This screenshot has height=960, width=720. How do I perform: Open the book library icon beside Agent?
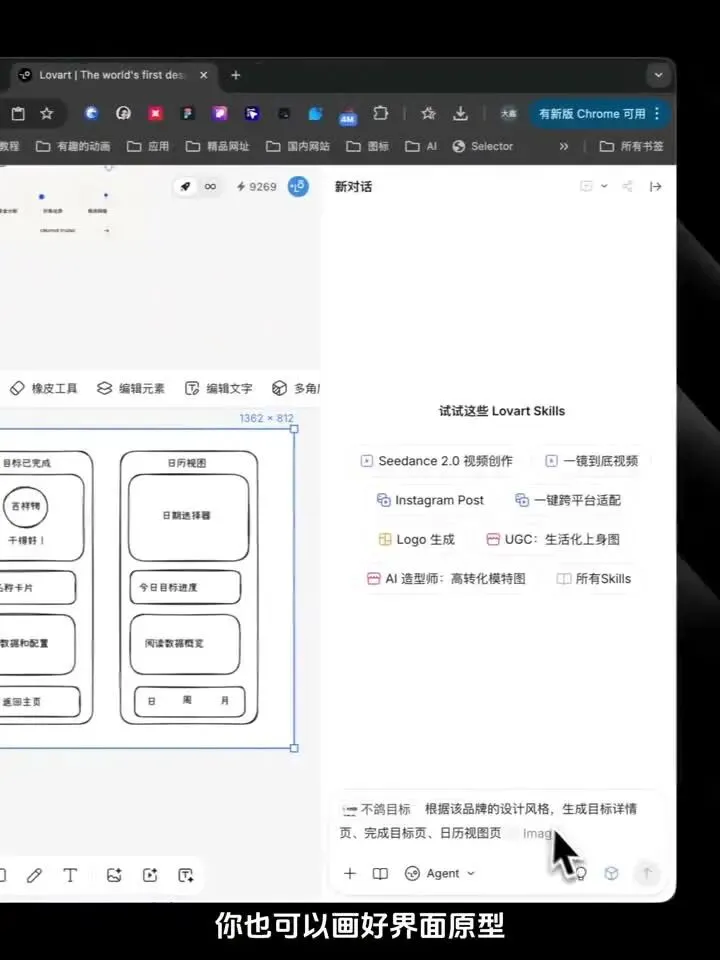click(x=380, y=874)
